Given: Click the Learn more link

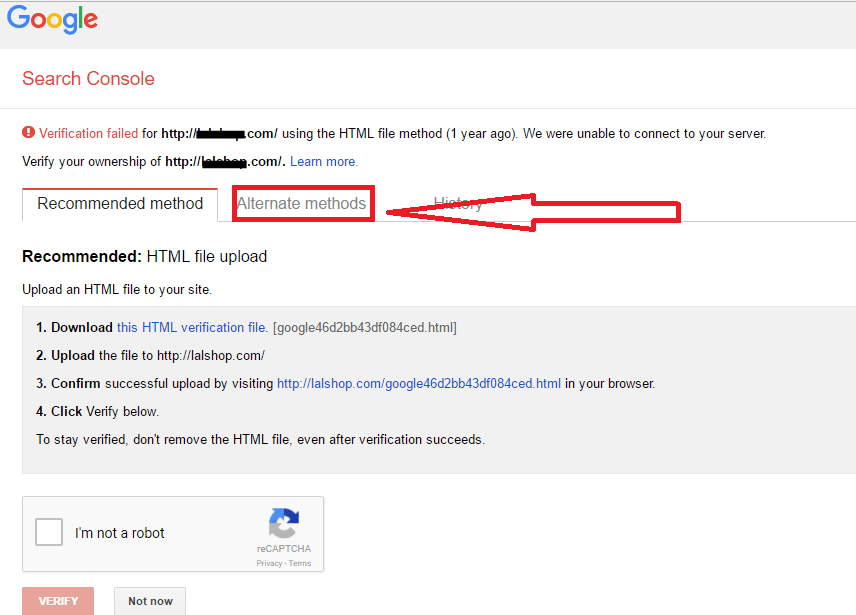Looking at the screenshot, I should [x=324, y=162].
